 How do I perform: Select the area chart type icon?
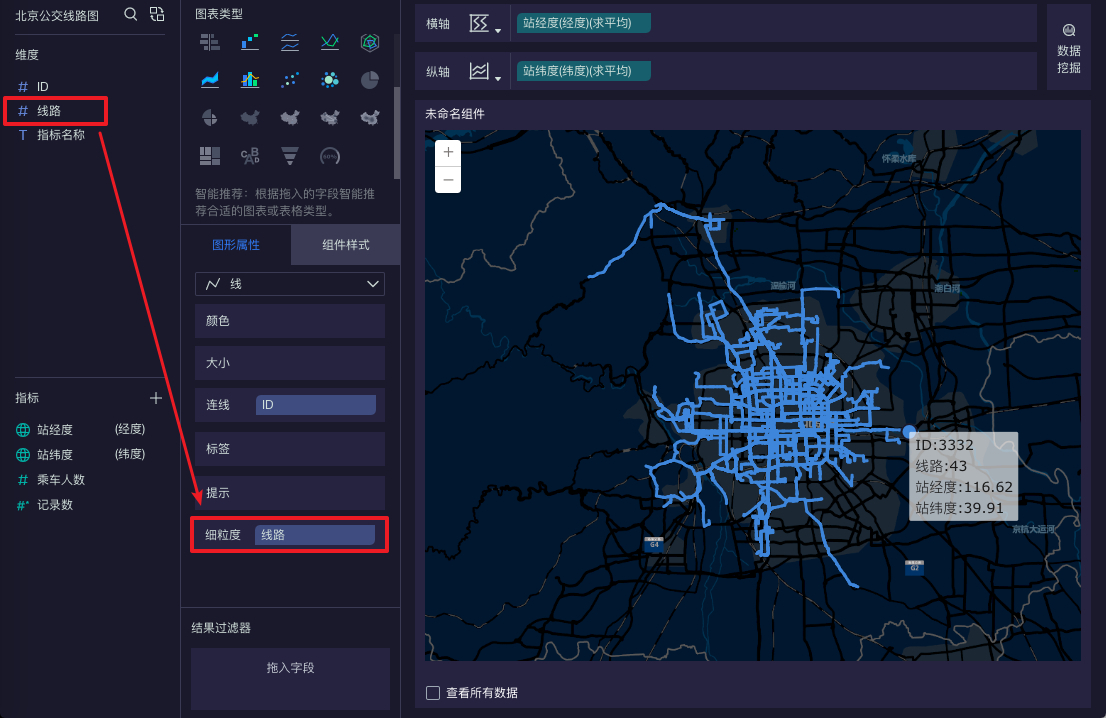[x=209, y=80]
